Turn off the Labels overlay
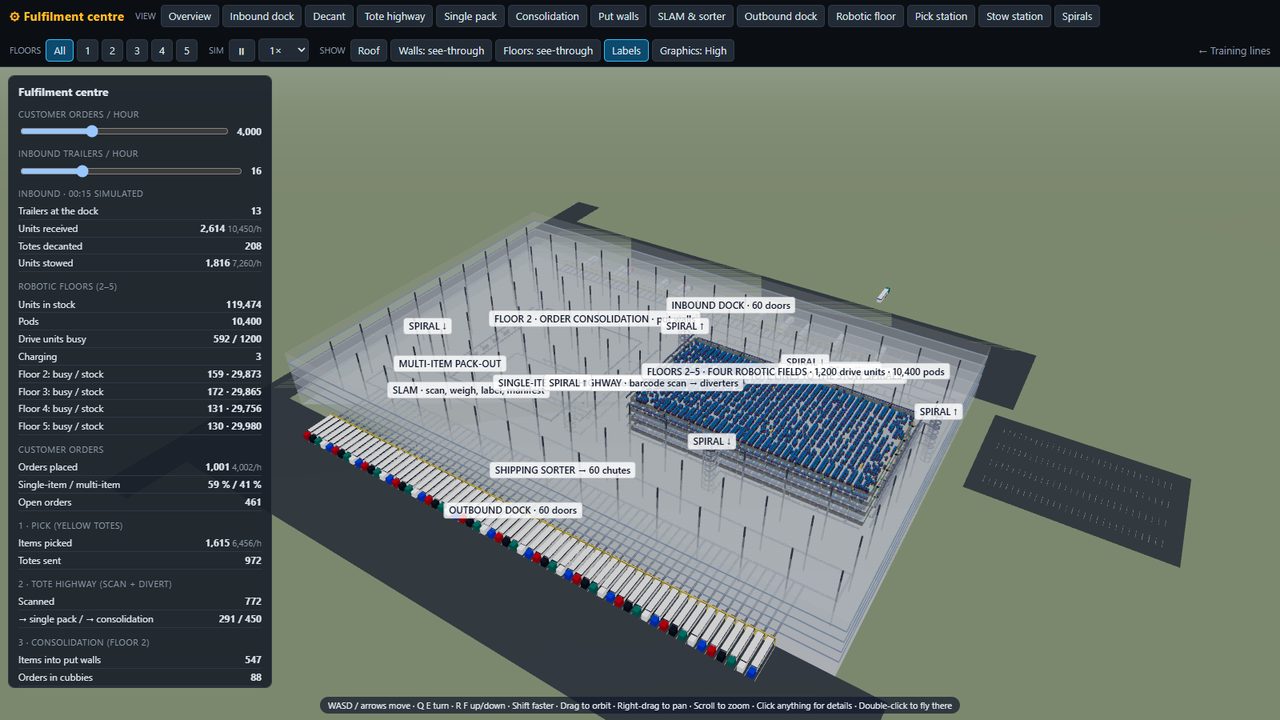Viewport: 1280px width, 720px height. point(626,50)
